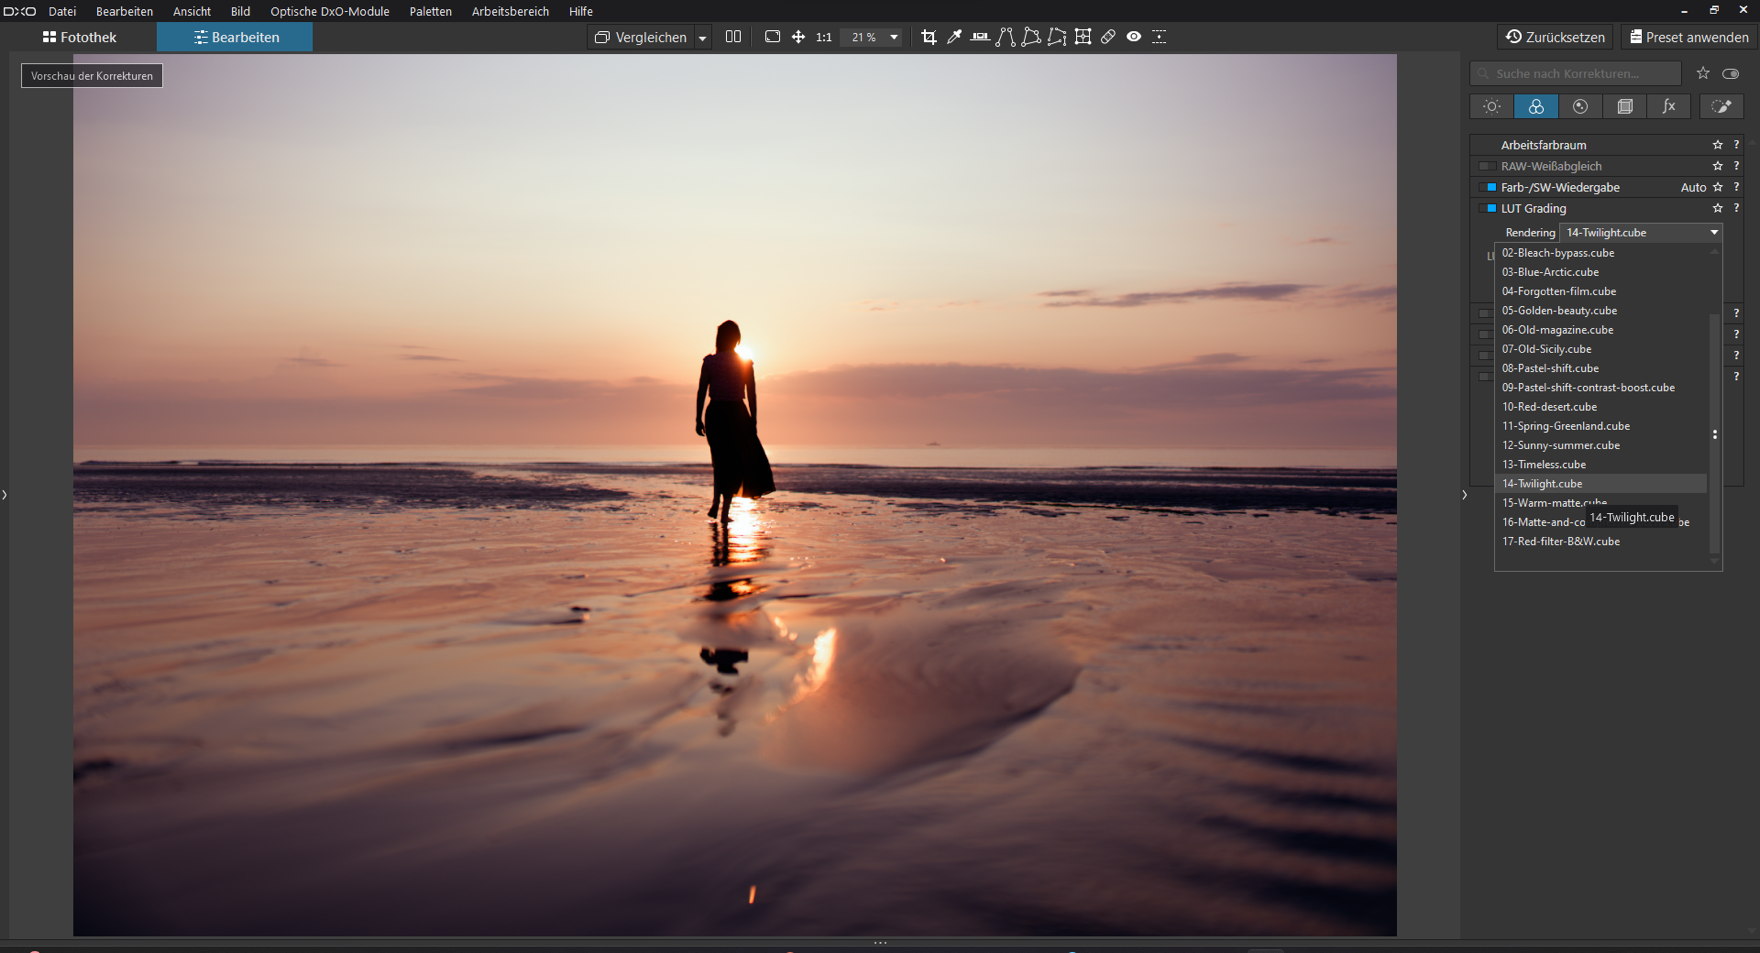Image resolution: width=1760 pixels, height=953 pixels.
Task: Enable the RAW-Weißabgleich switch
Action: tap(1488, 167)
